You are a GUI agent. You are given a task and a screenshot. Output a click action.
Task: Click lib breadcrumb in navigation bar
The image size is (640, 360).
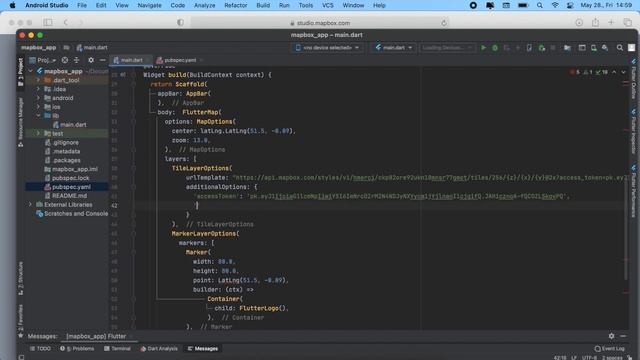point(66,48)
